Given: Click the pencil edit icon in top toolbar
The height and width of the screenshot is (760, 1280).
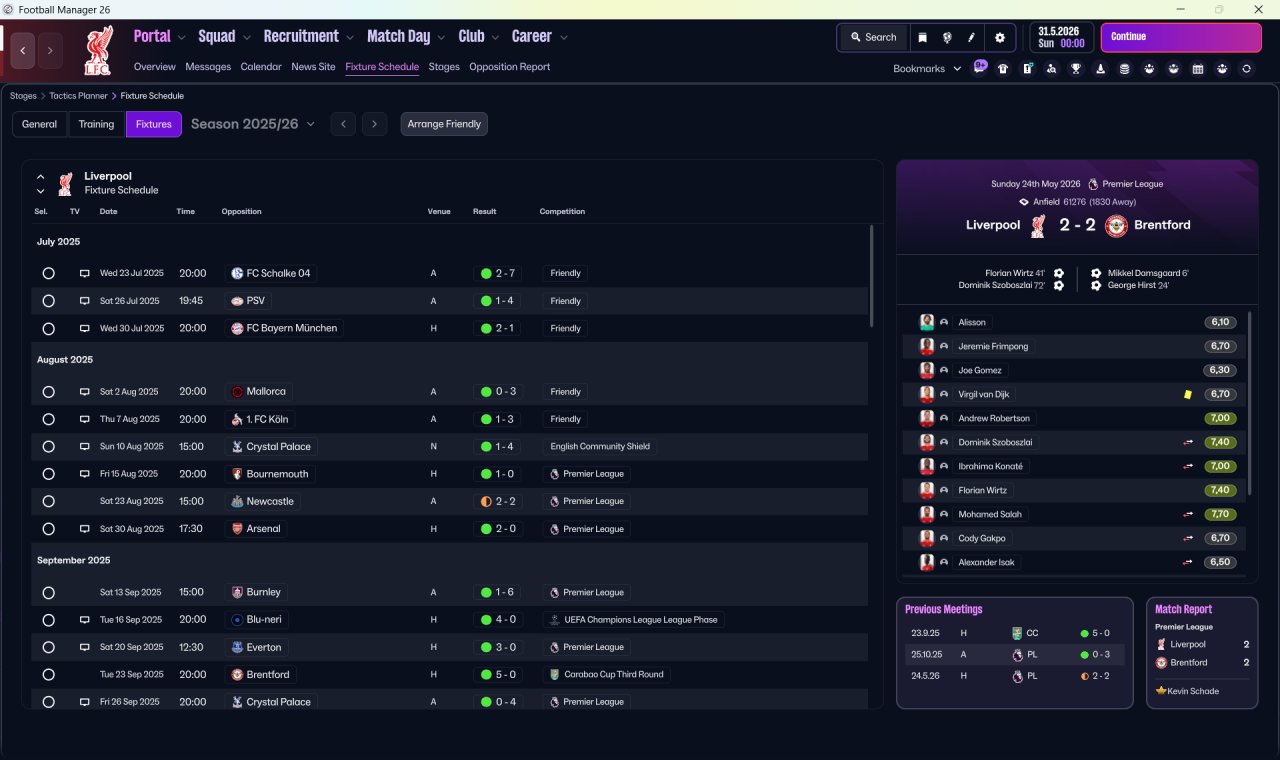Looking at the screenshot, I should click(x=971, y=37).
